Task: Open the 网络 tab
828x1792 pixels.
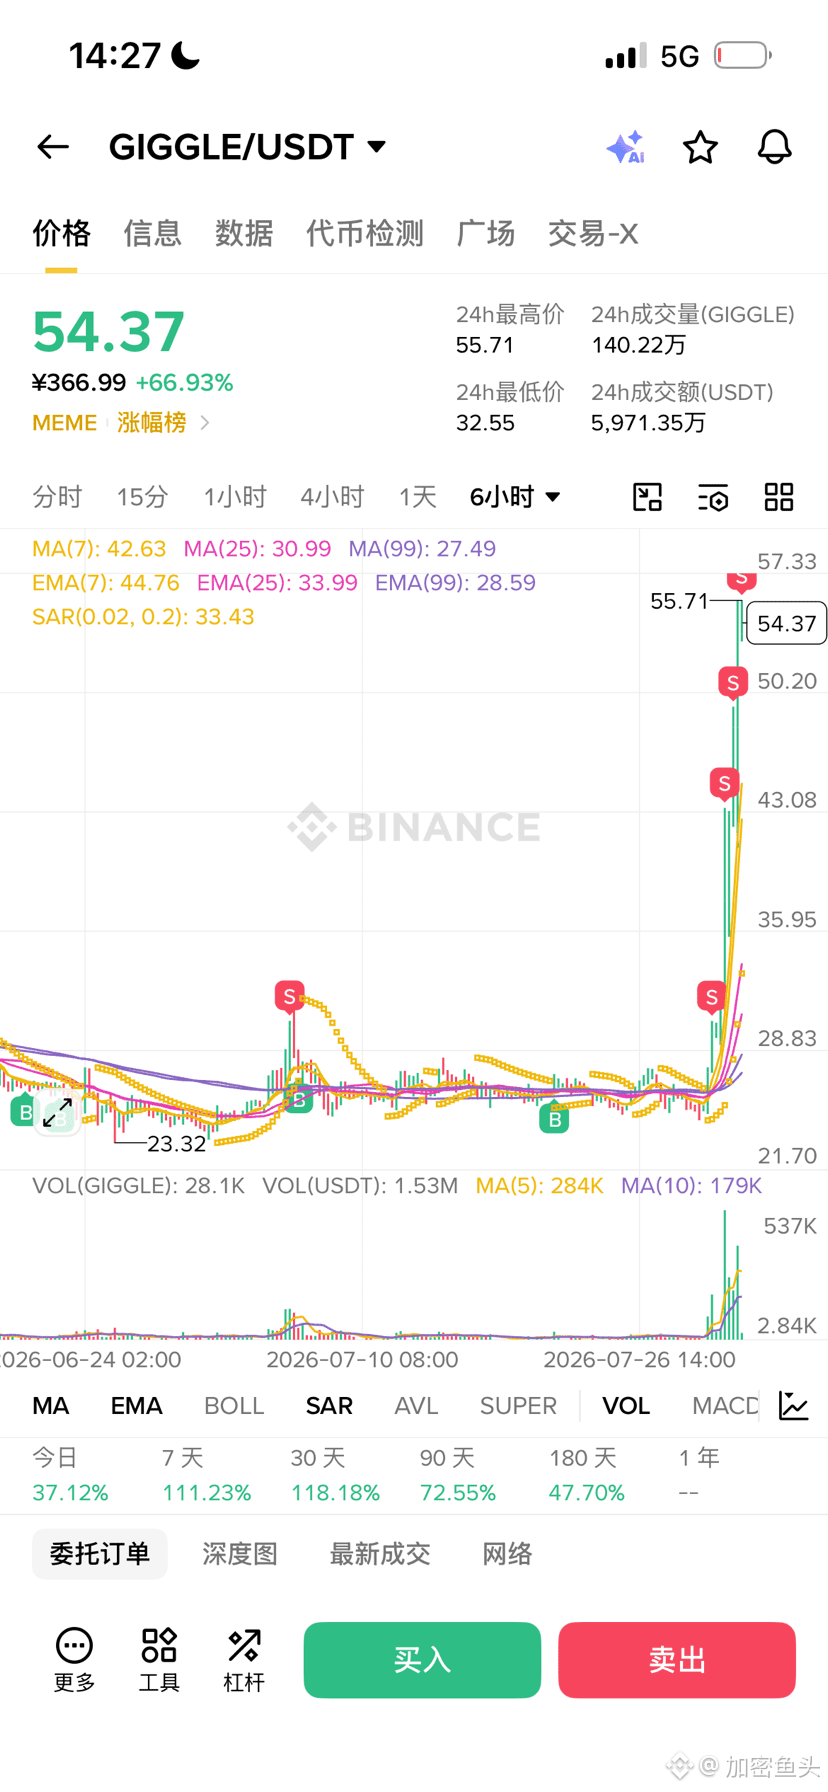Action: click(x=507, y=1554)
